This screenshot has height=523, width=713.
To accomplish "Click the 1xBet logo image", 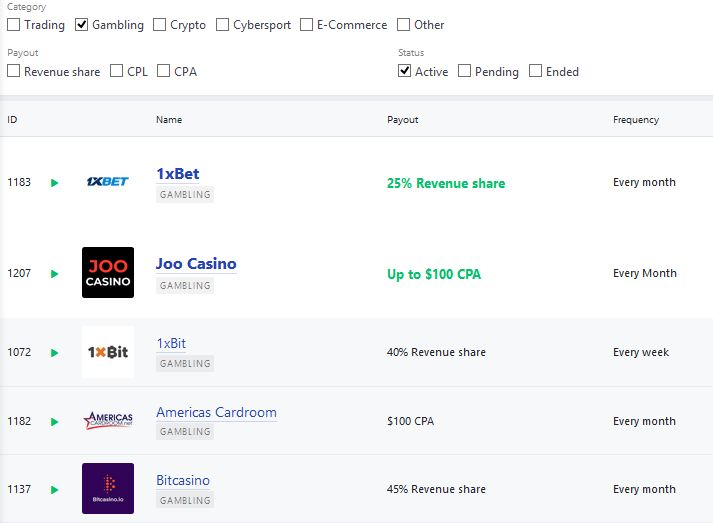I will (108, 181).
